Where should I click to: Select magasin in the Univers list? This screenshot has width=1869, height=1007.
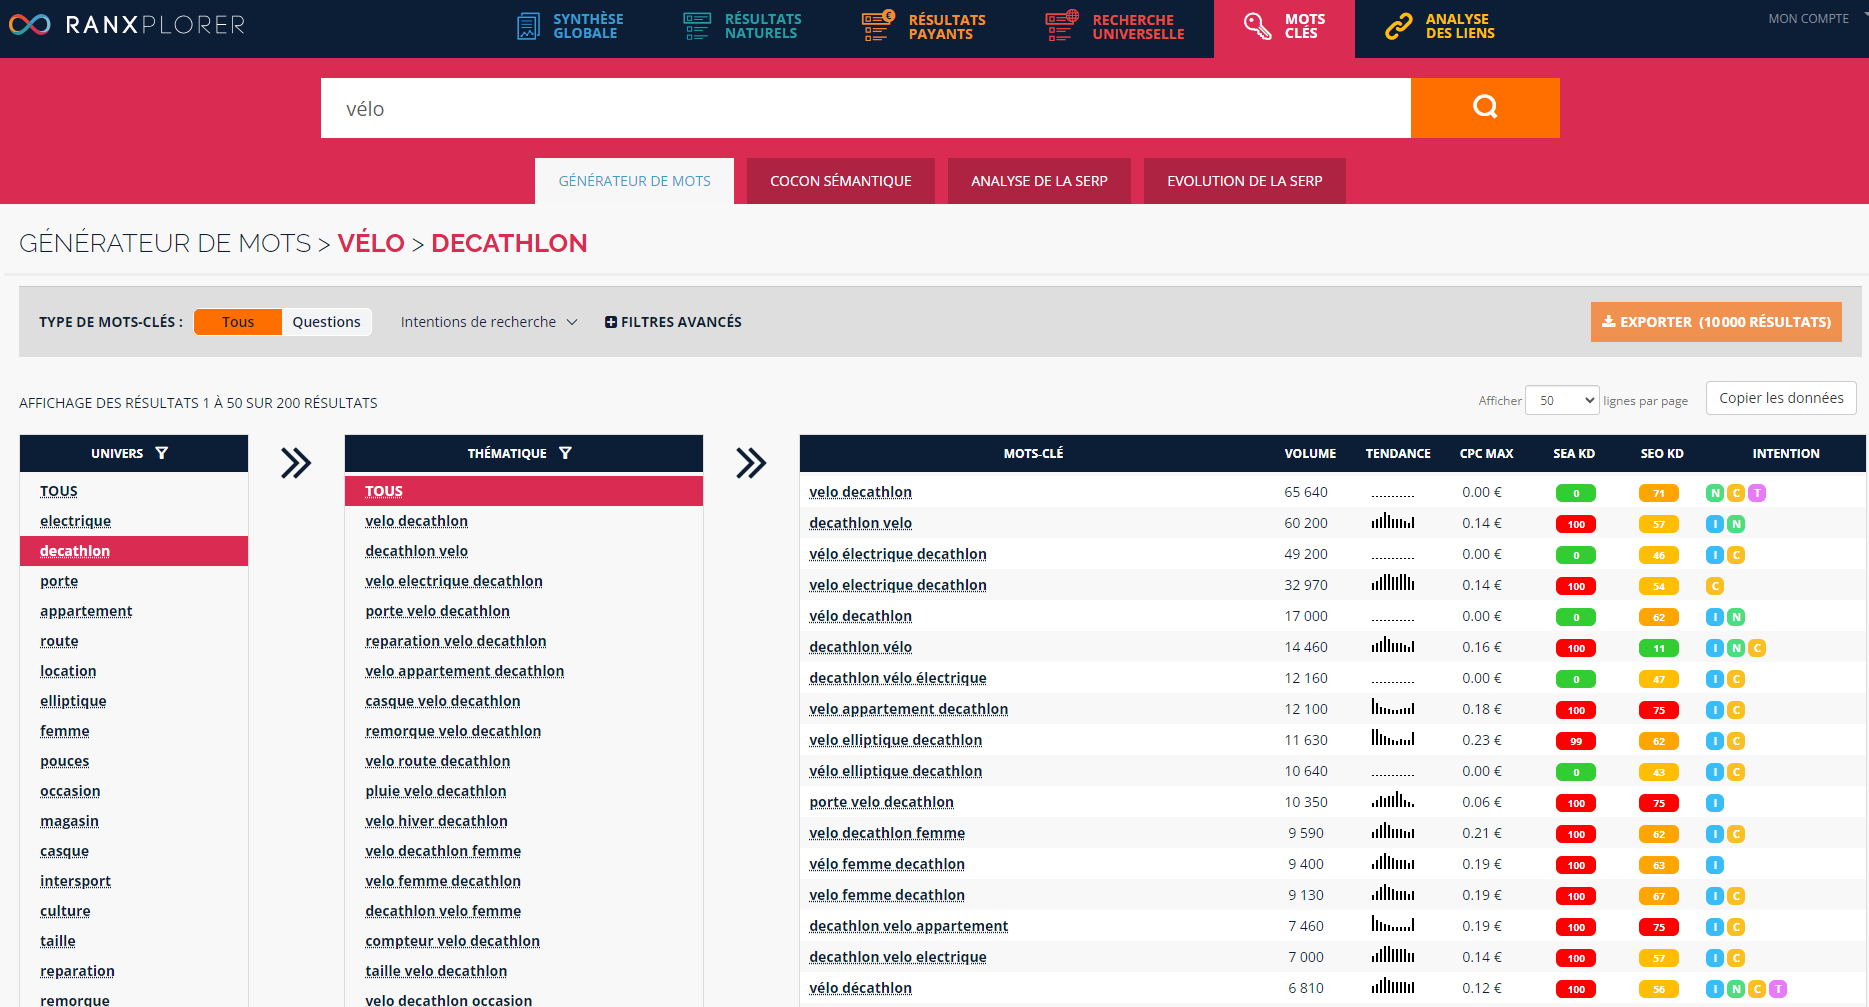click(x=69, y=821)
